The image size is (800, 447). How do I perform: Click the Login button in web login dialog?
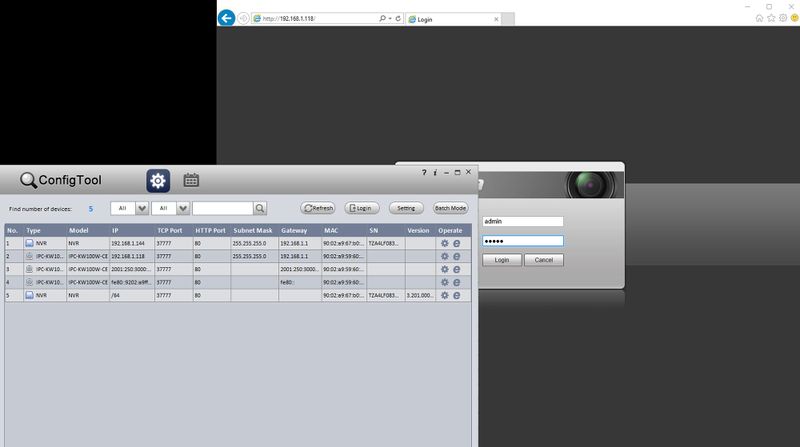pyautogui.click(x=502, y=260)
